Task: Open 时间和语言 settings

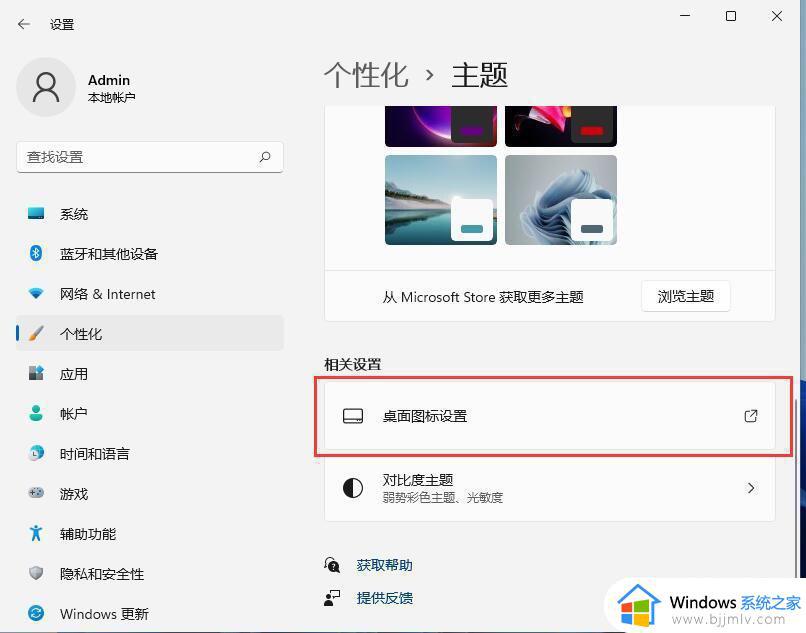Action: tap(150, 453)
